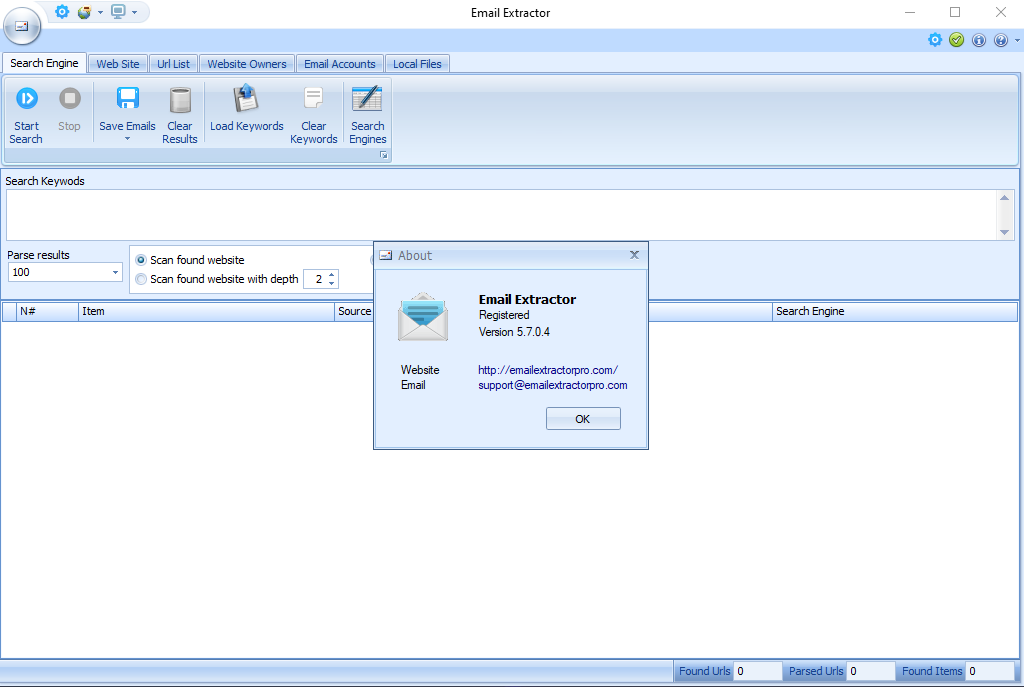
Task: Click the support email address link
Action: (x=552, y=385)
